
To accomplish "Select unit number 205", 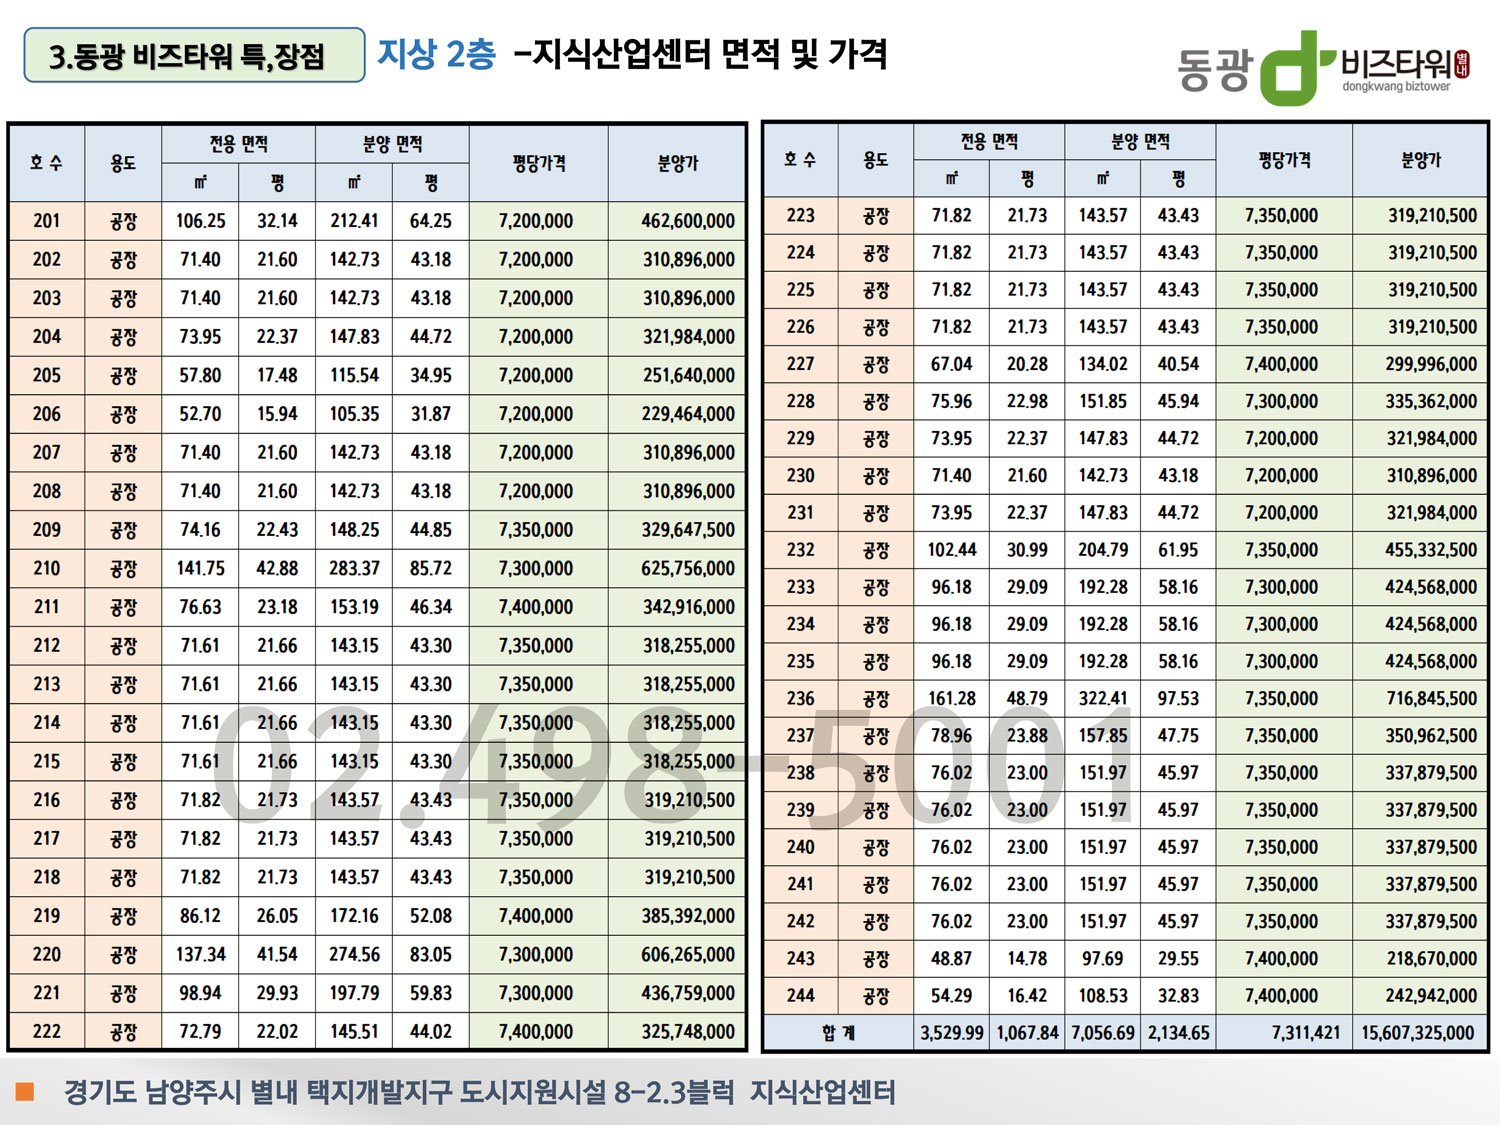I will (x=47, y=375).
